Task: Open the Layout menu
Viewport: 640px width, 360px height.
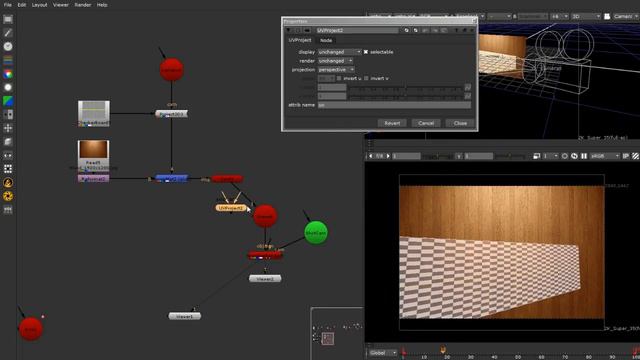Action: tap(40, 5)
